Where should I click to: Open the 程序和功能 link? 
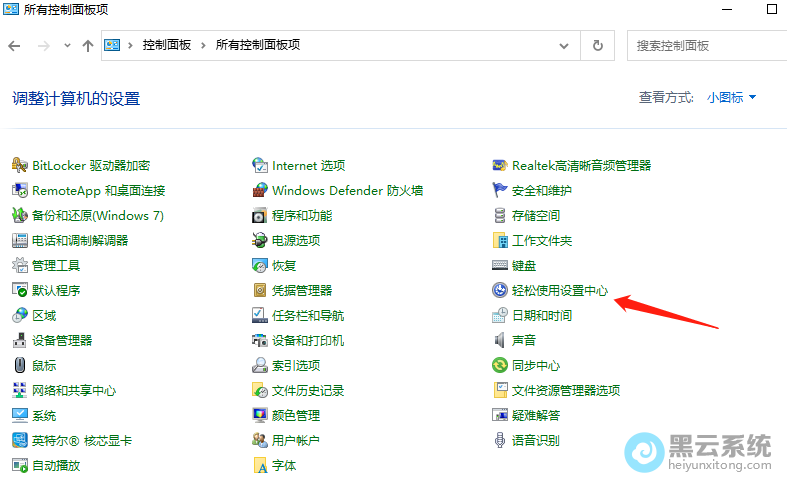point(302,215)
